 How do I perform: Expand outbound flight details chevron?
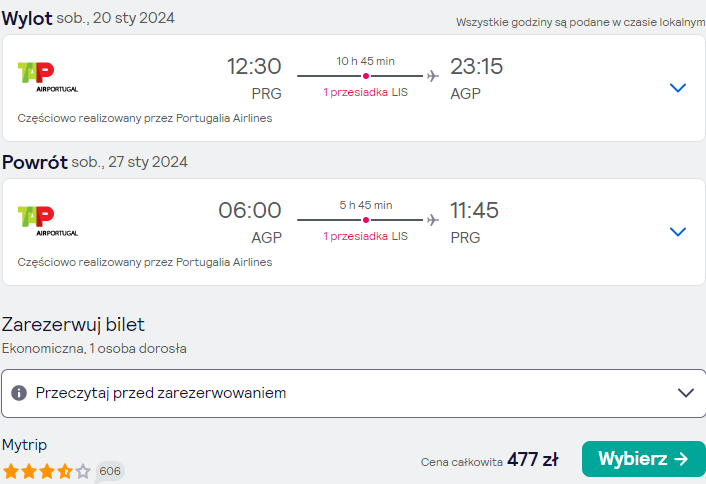tap(678, 87)
